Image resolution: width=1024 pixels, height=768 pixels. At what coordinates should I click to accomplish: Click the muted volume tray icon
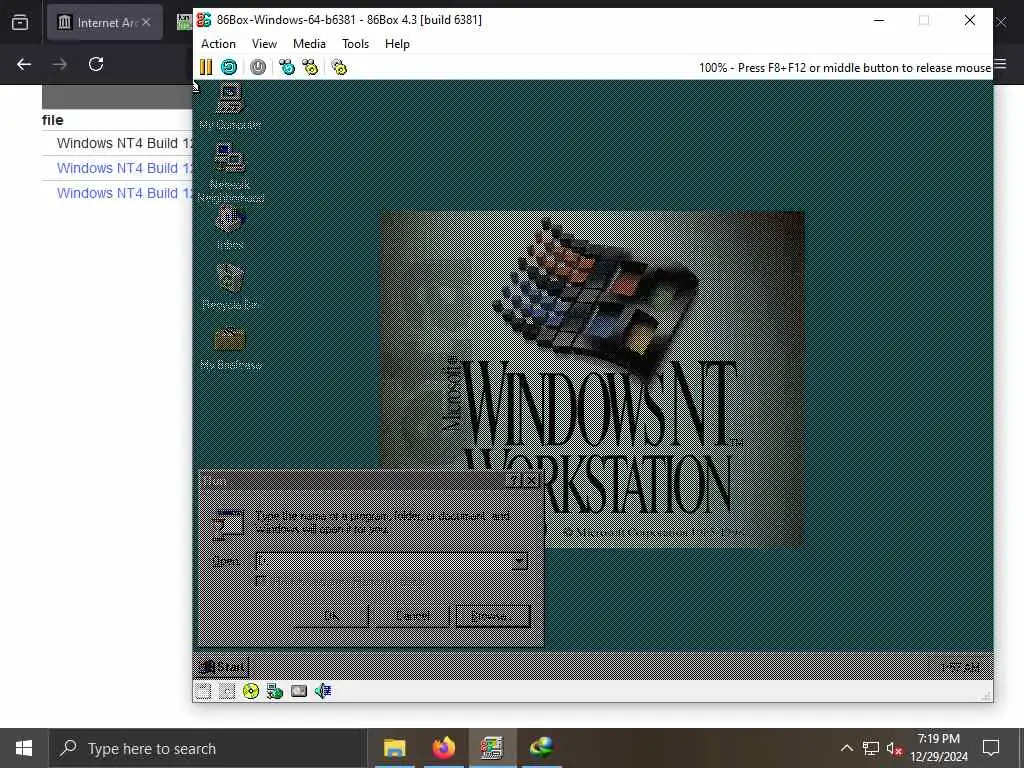pos(895,748)
